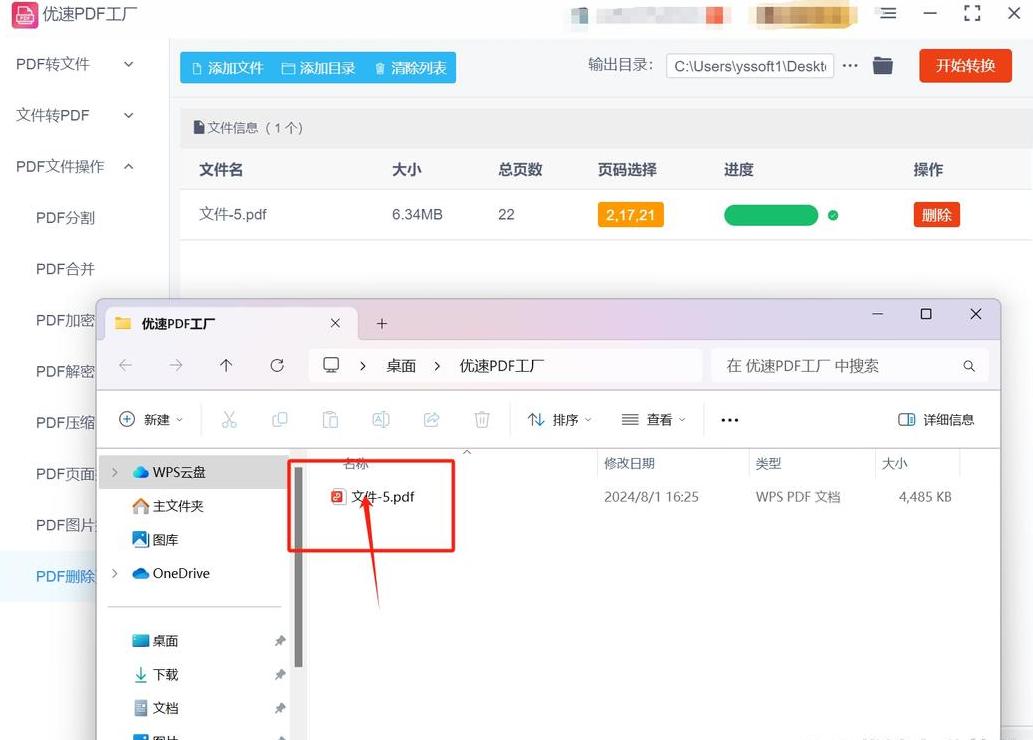Image resolution: width=1033 pixels, height=740 pixels.
Task: Click the Share icon in Explorer toolbar
Action: pos(432,420)
